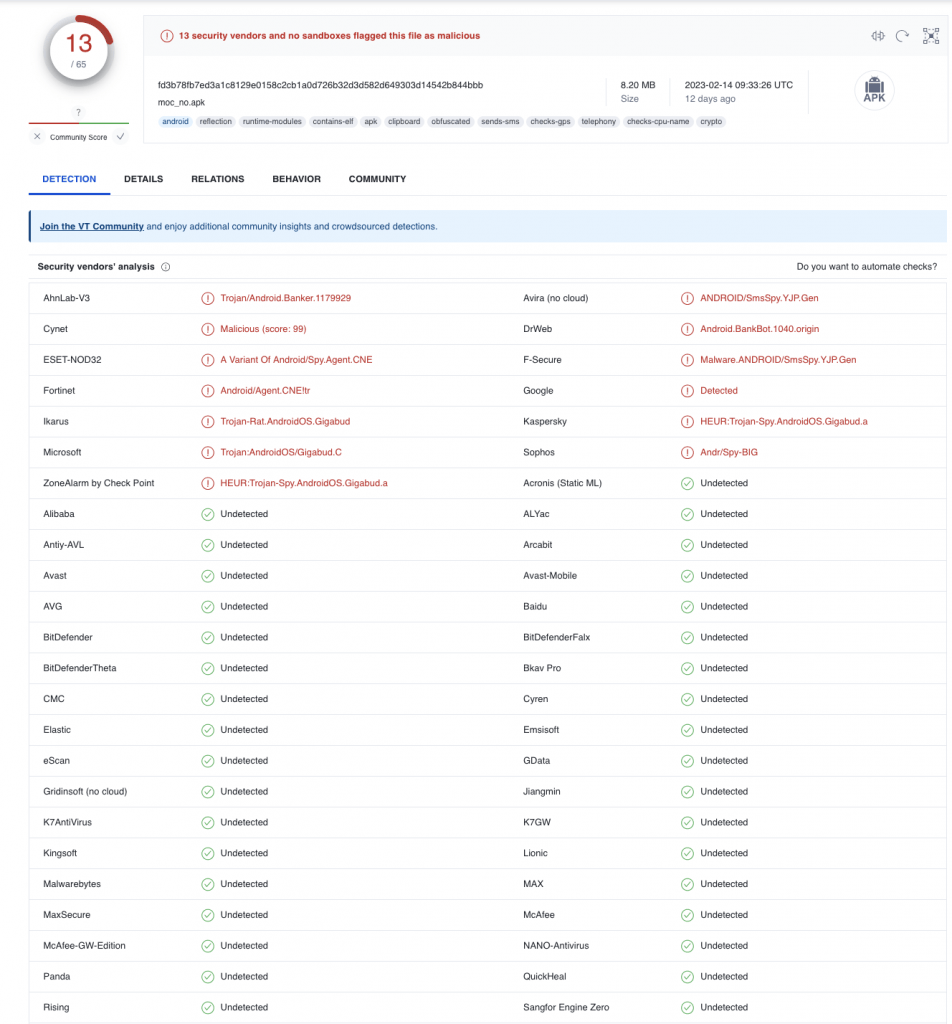
Task: Click the Community Score label
Action: tap(78, 137)
